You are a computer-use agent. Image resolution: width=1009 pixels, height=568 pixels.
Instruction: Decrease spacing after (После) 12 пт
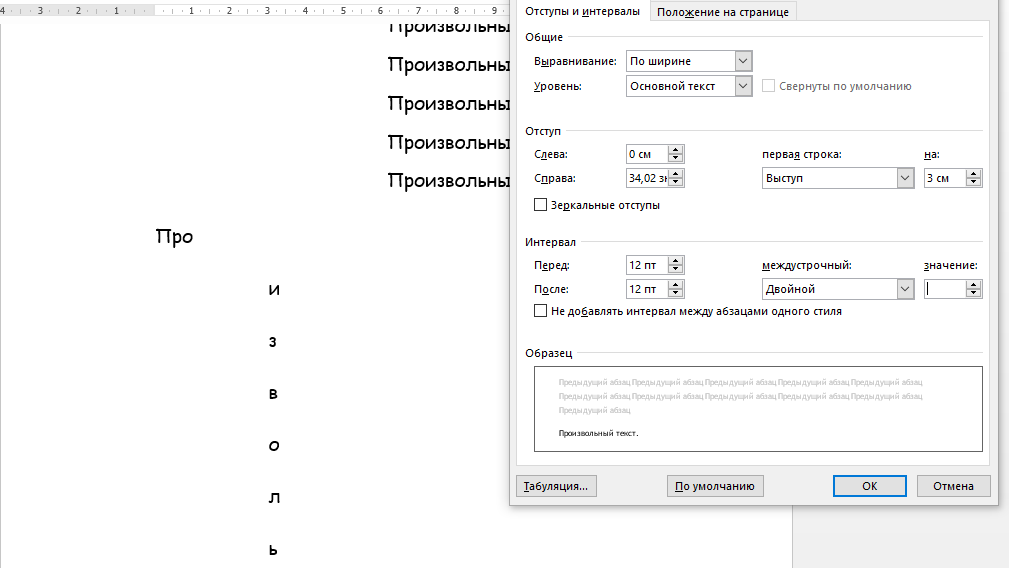click(675, 293)
